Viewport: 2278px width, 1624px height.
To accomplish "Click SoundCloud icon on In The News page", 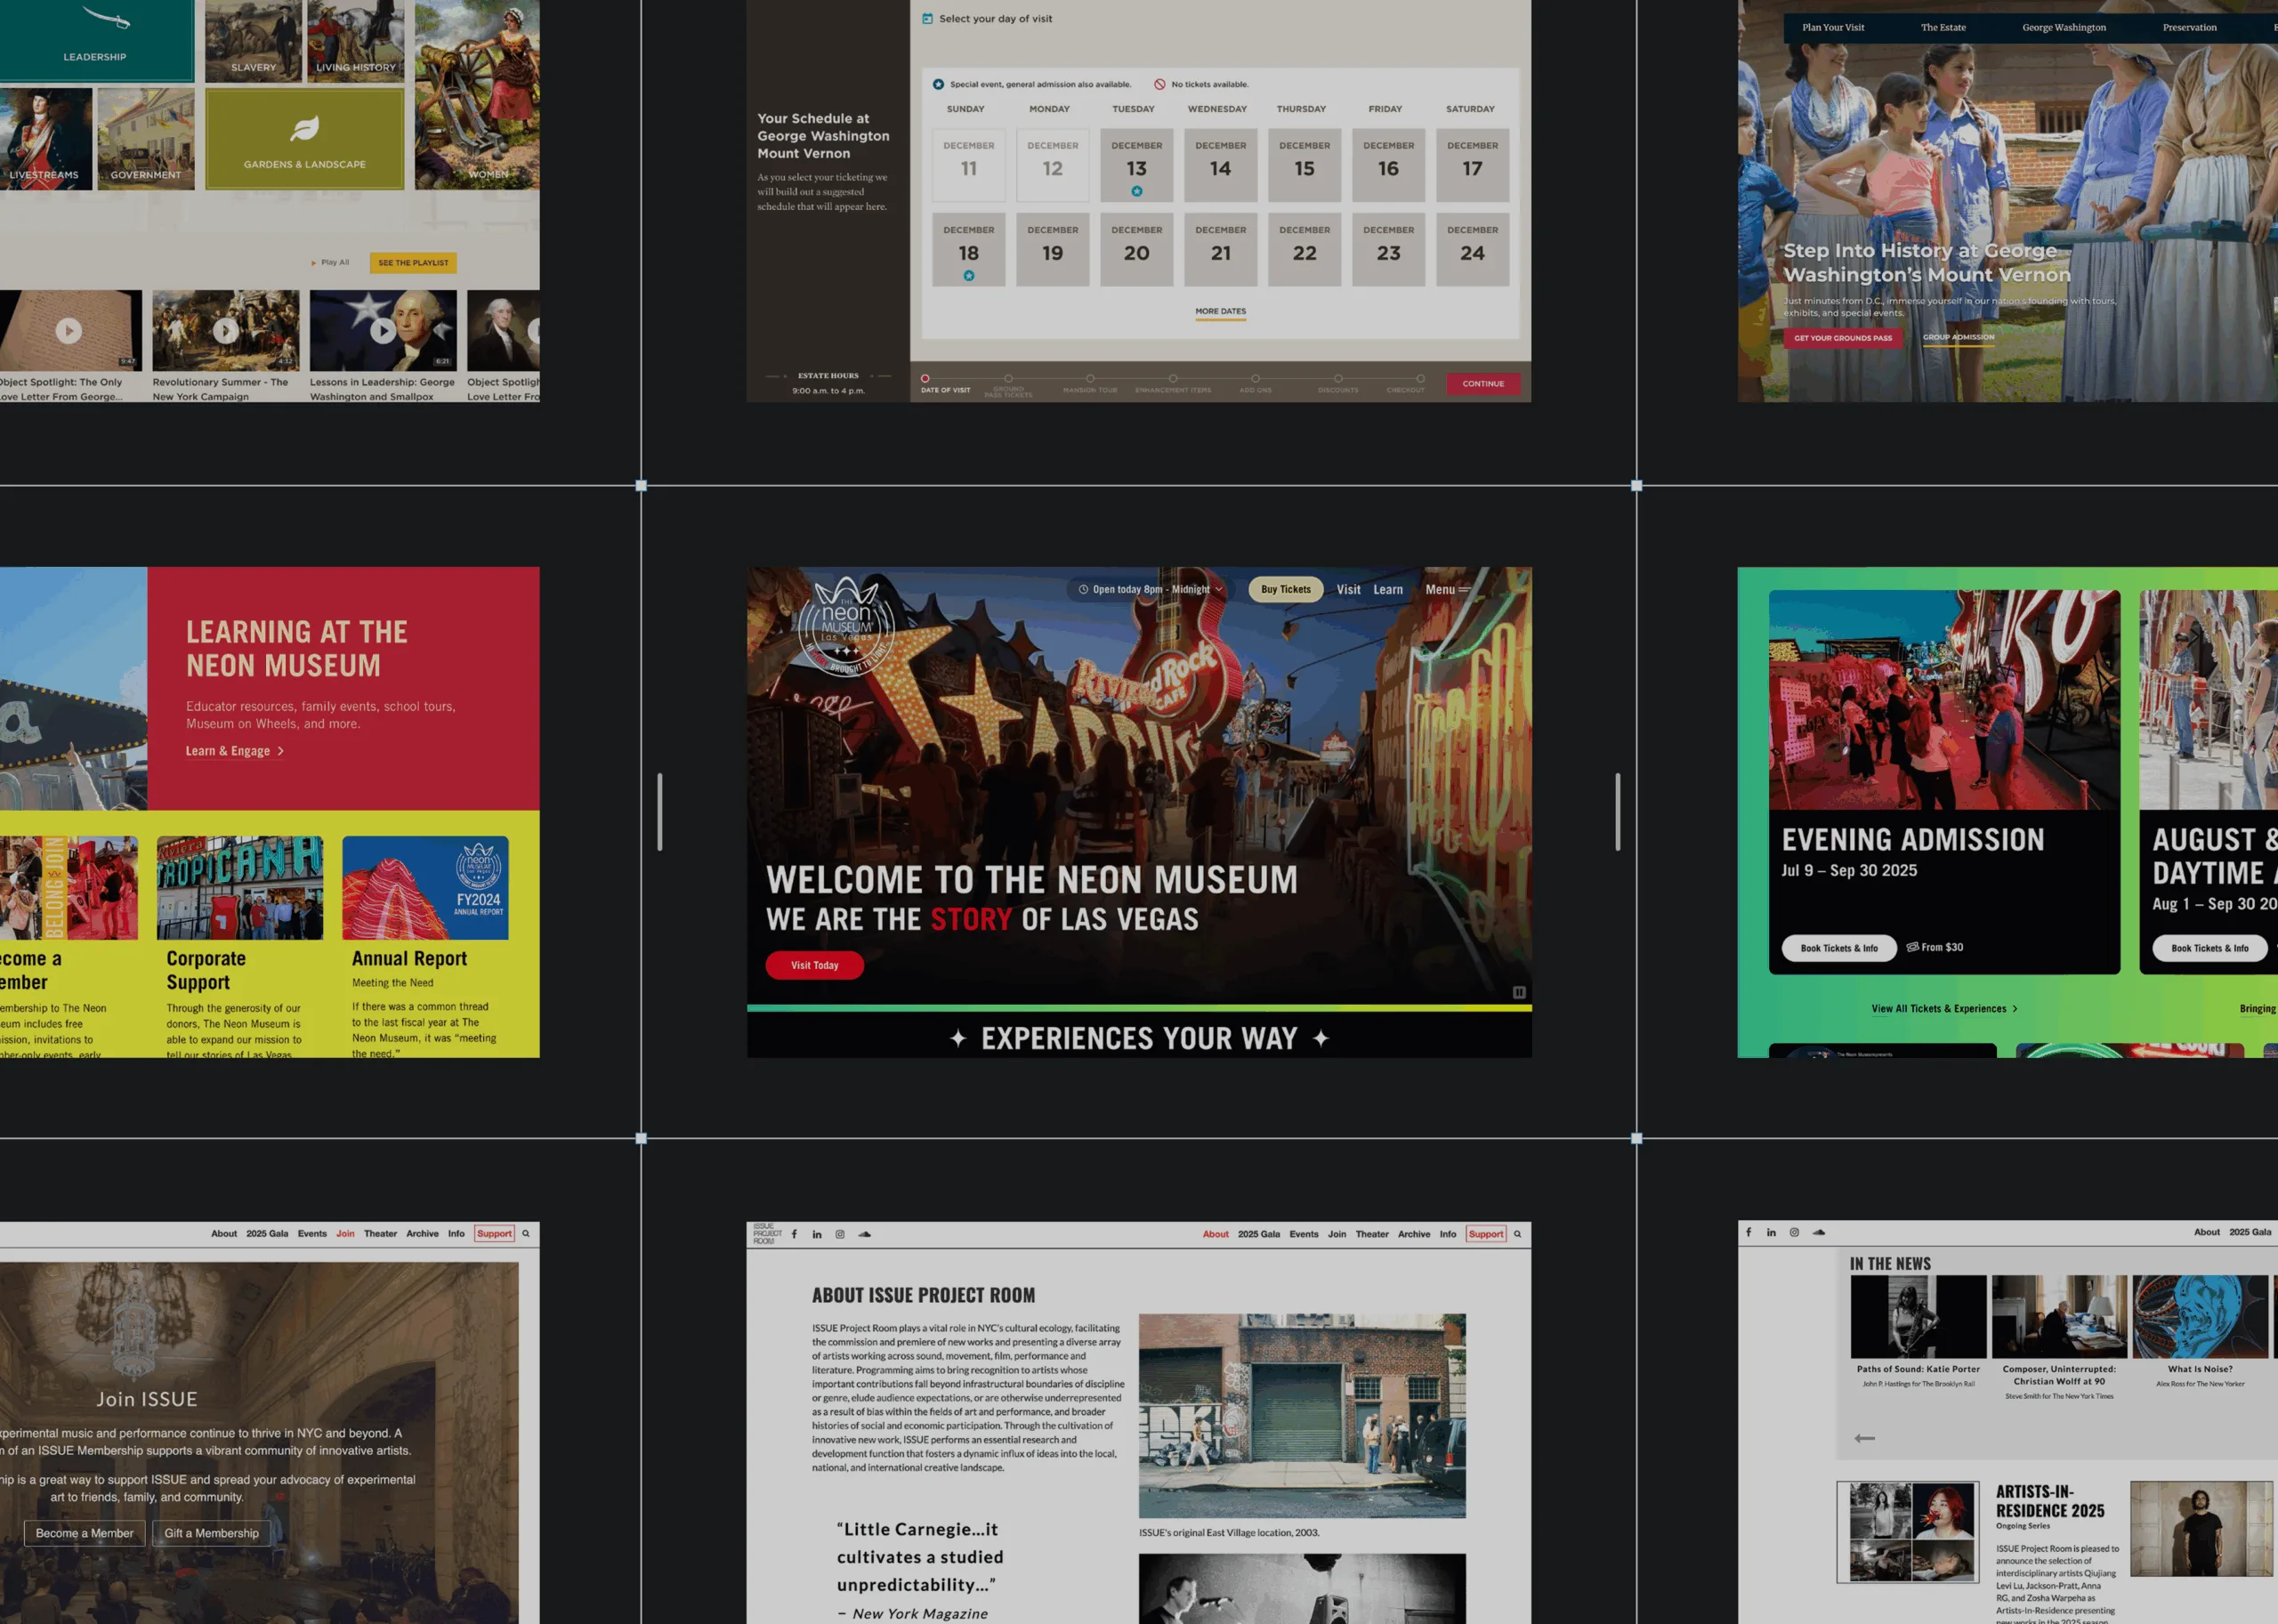I will click(x=1819, y=1232).
